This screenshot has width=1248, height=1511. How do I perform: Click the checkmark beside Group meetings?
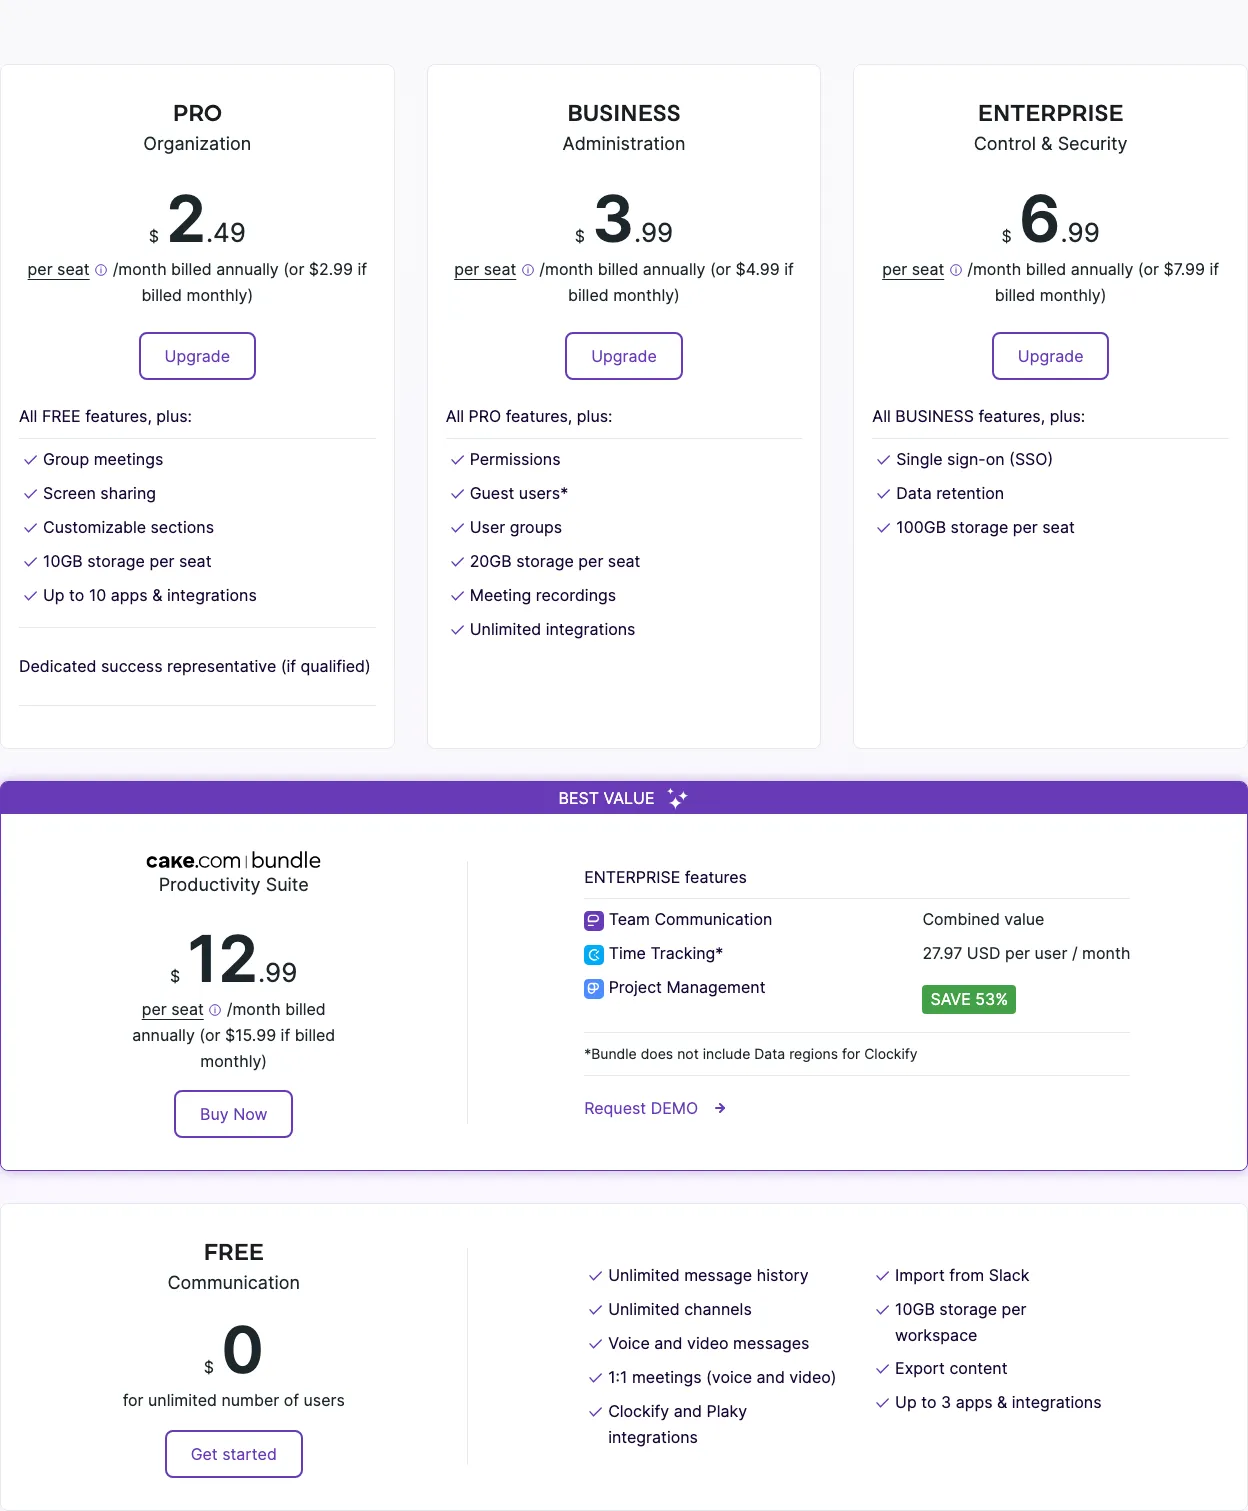[x=30, y=459]
